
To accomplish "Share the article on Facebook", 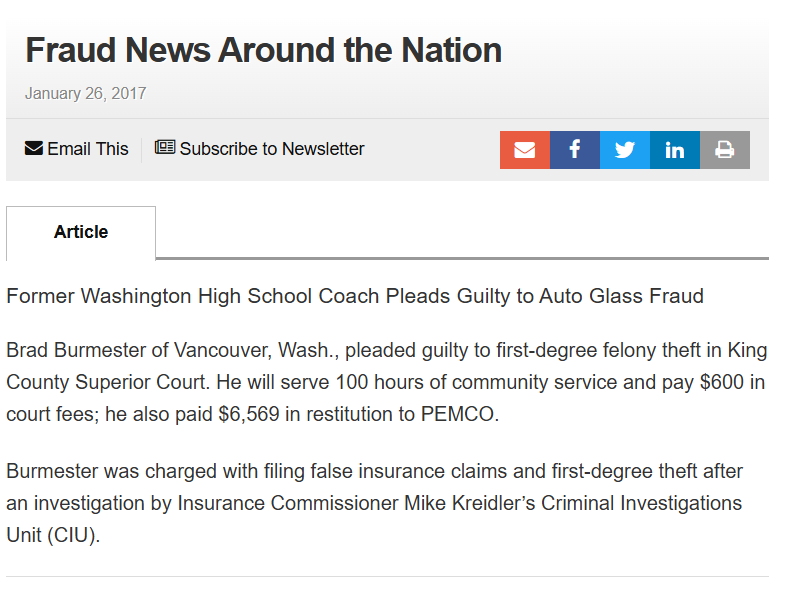I will click(x=575, y=150).
